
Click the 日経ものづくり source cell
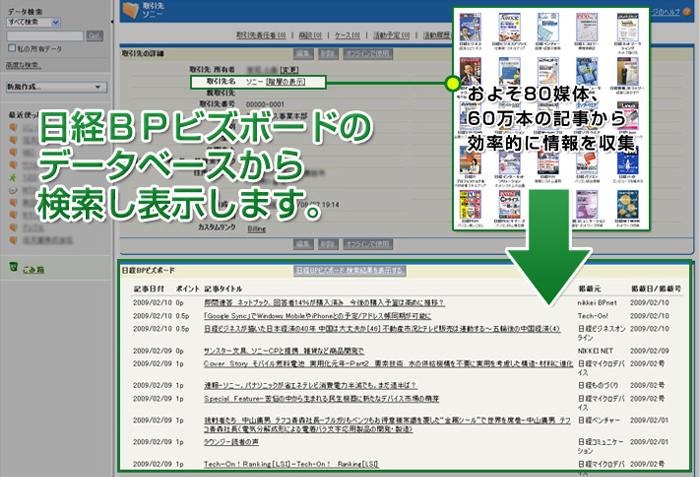click(598, 385)
